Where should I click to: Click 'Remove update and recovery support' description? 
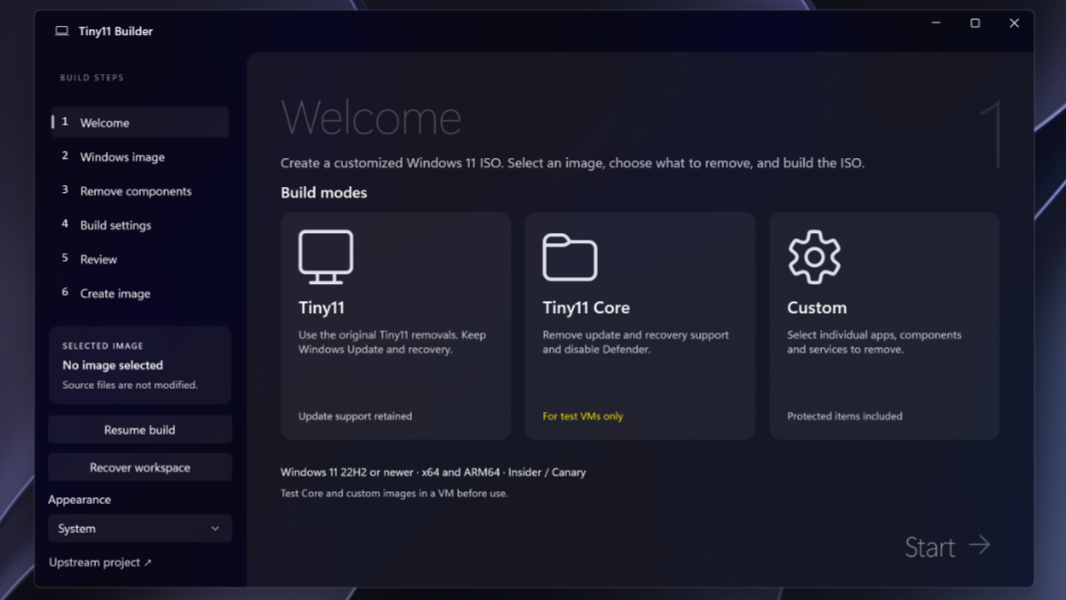[x=636, y=342]
